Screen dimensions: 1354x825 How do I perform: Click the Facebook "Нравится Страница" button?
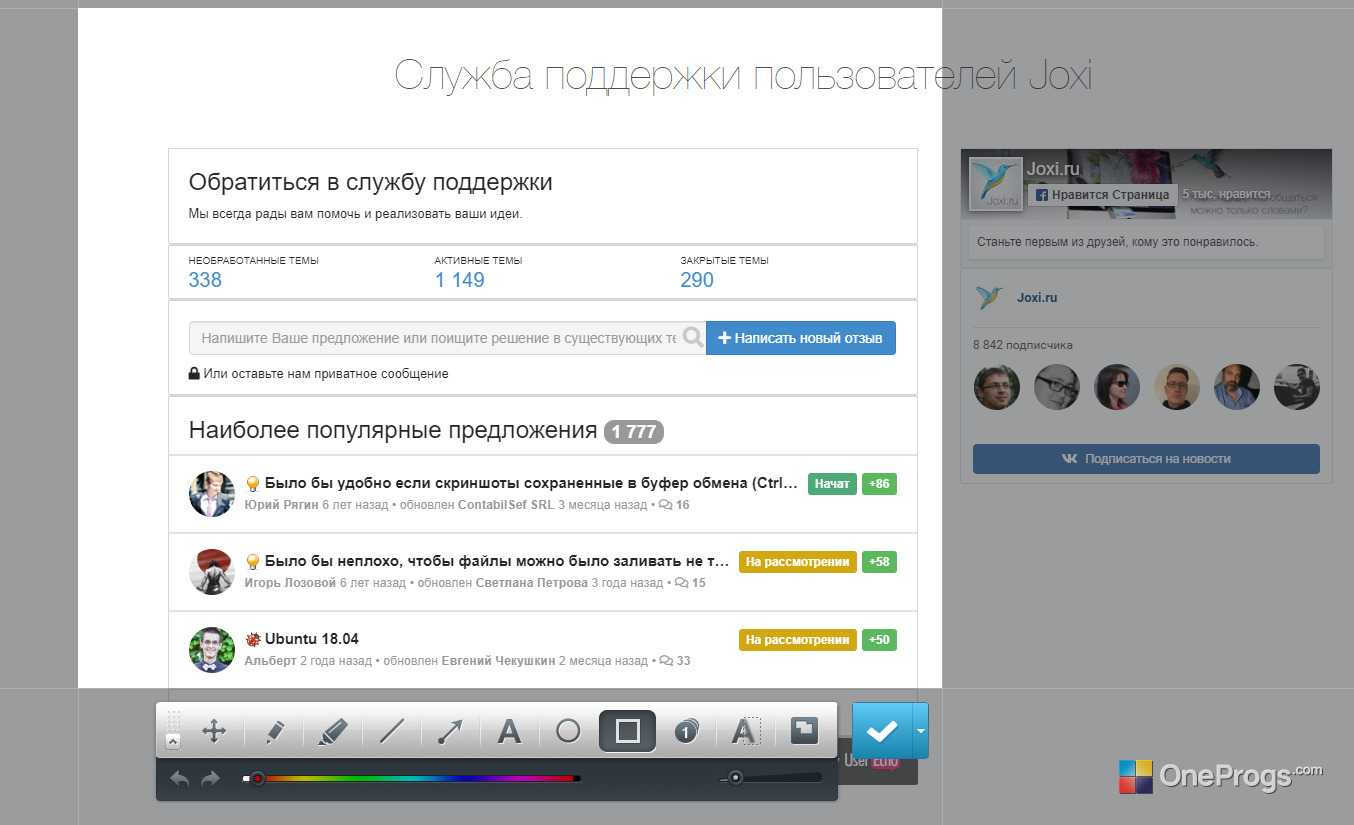pos(1102,195)
